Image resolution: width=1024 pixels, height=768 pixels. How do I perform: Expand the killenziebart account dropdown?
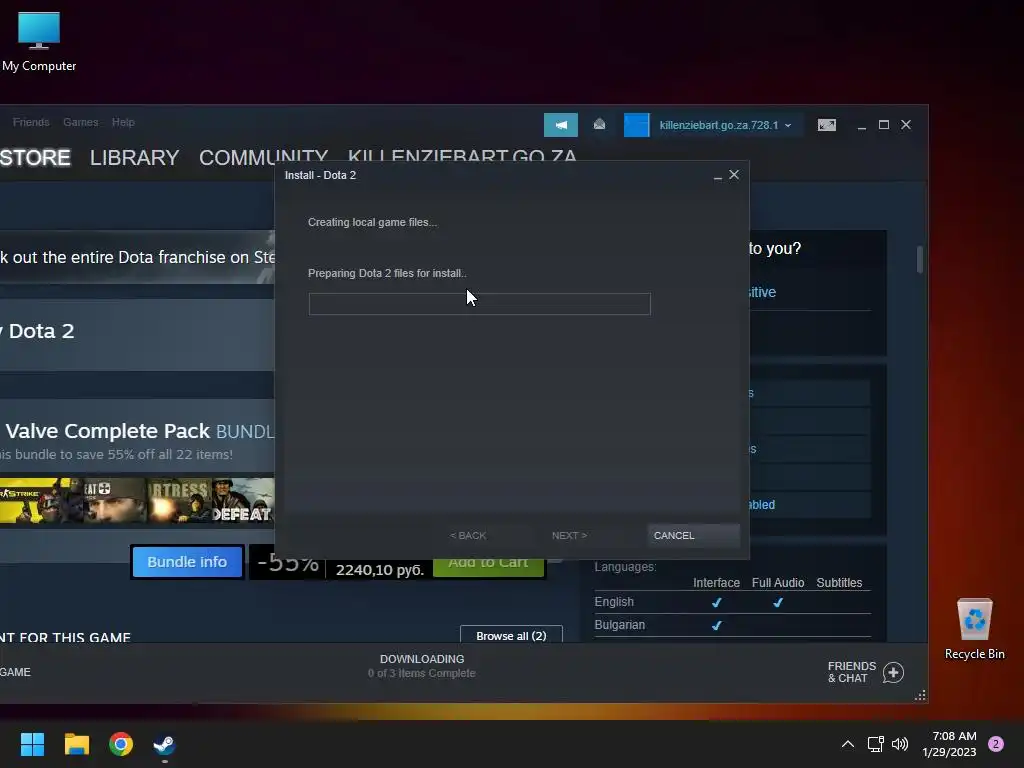pyautogui.click(x=725, y=125)
